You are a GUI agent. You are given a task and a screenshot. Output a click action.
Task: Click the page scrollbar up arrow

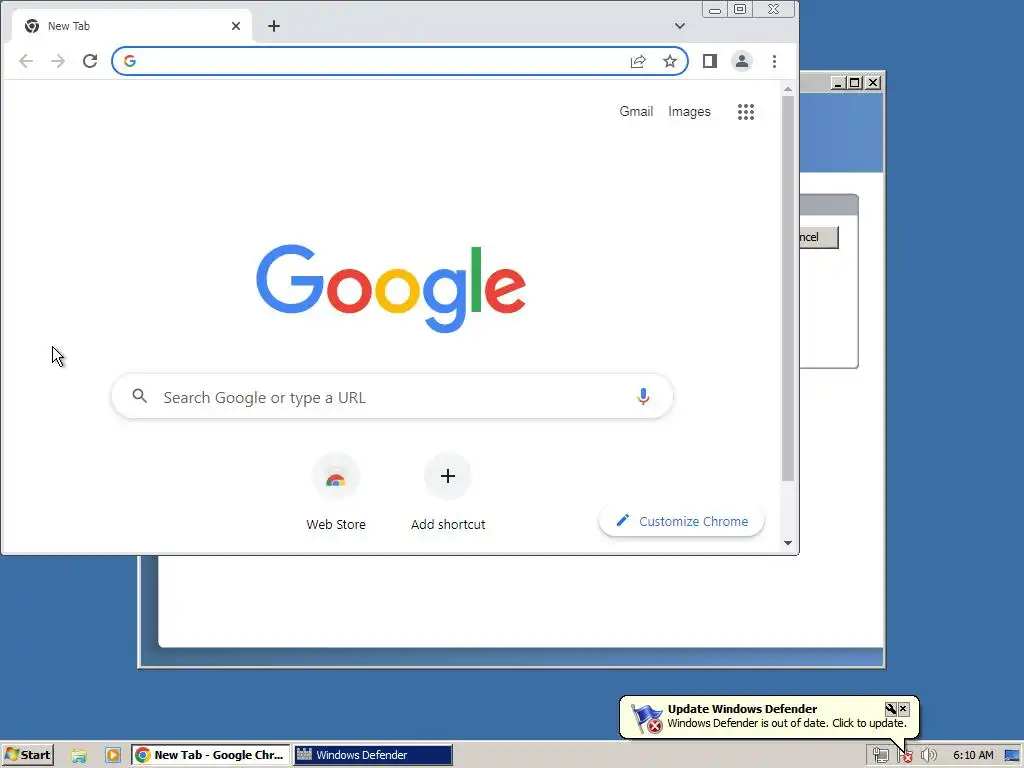tap(788, 89)
